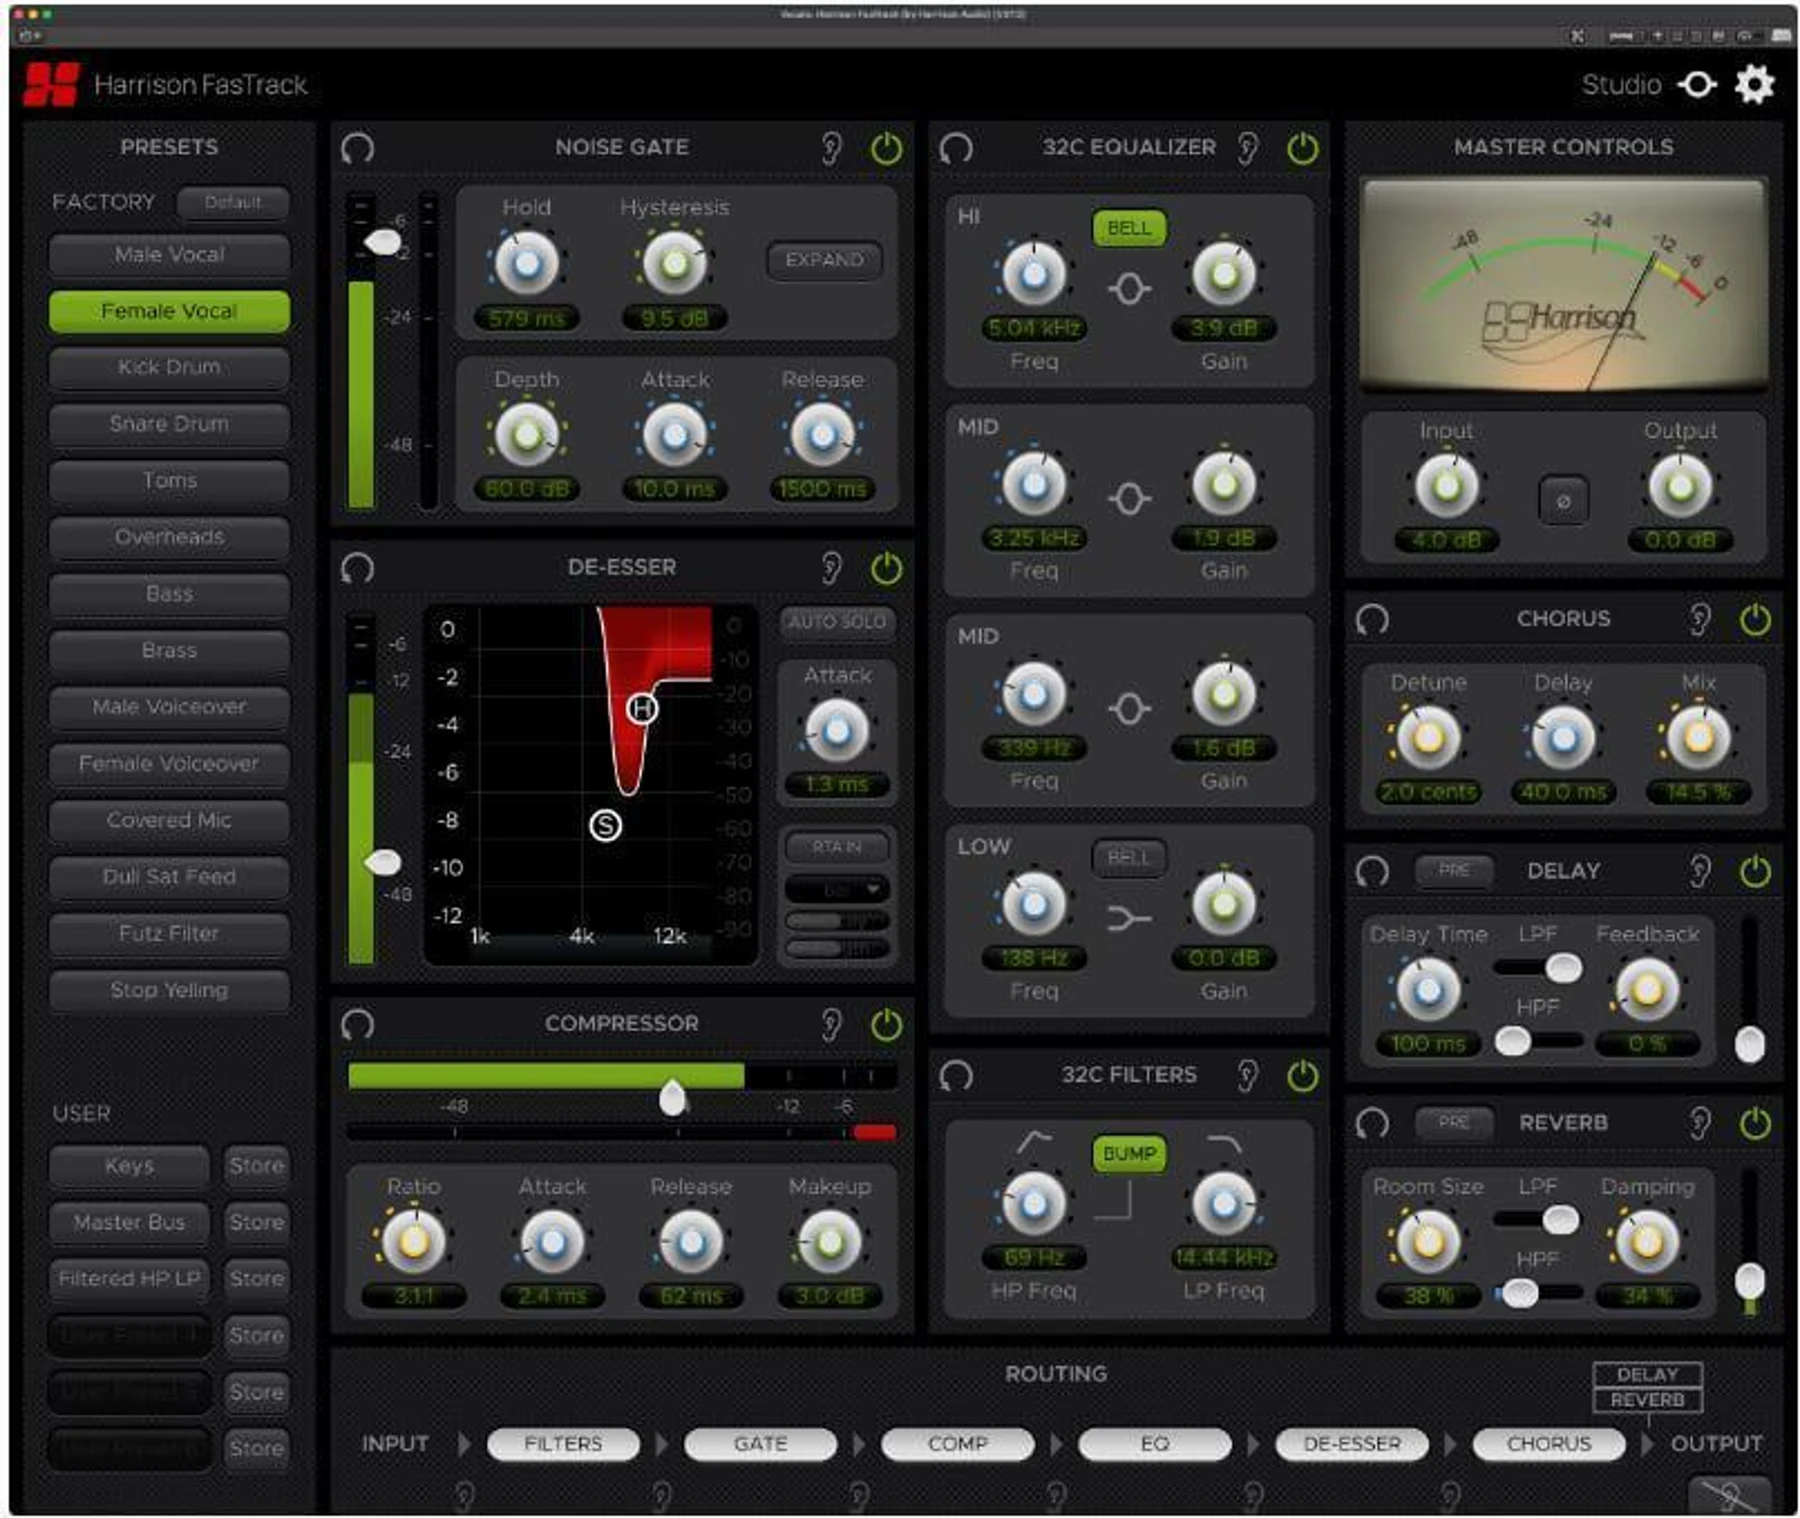Reset the 32C Filters module

pos(955,1076)
